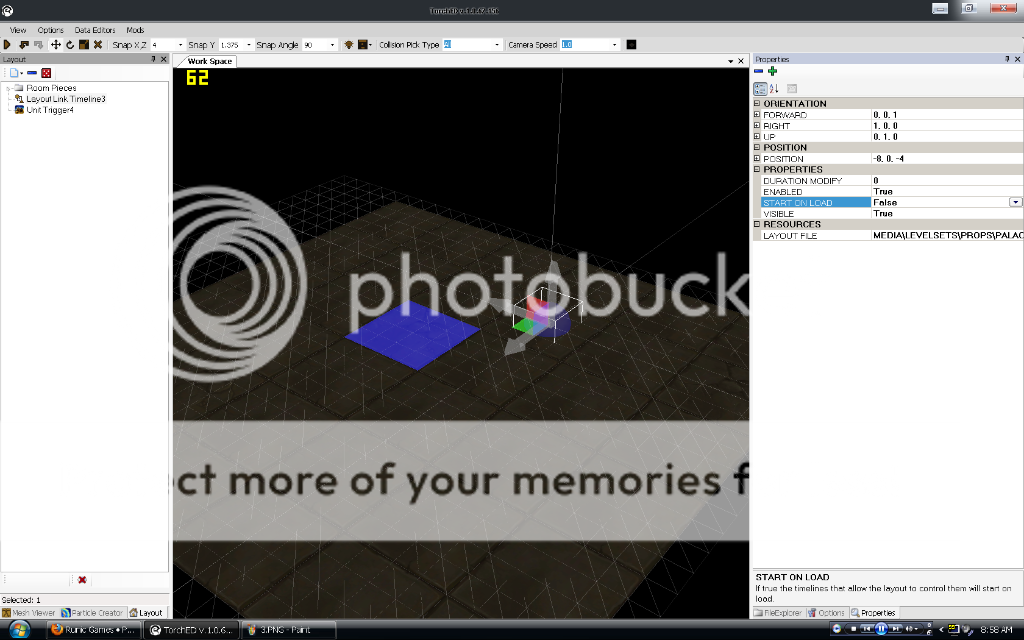1024x640 pixels.
Task: Pin the Layout panel
Action: tap(153, 59)
